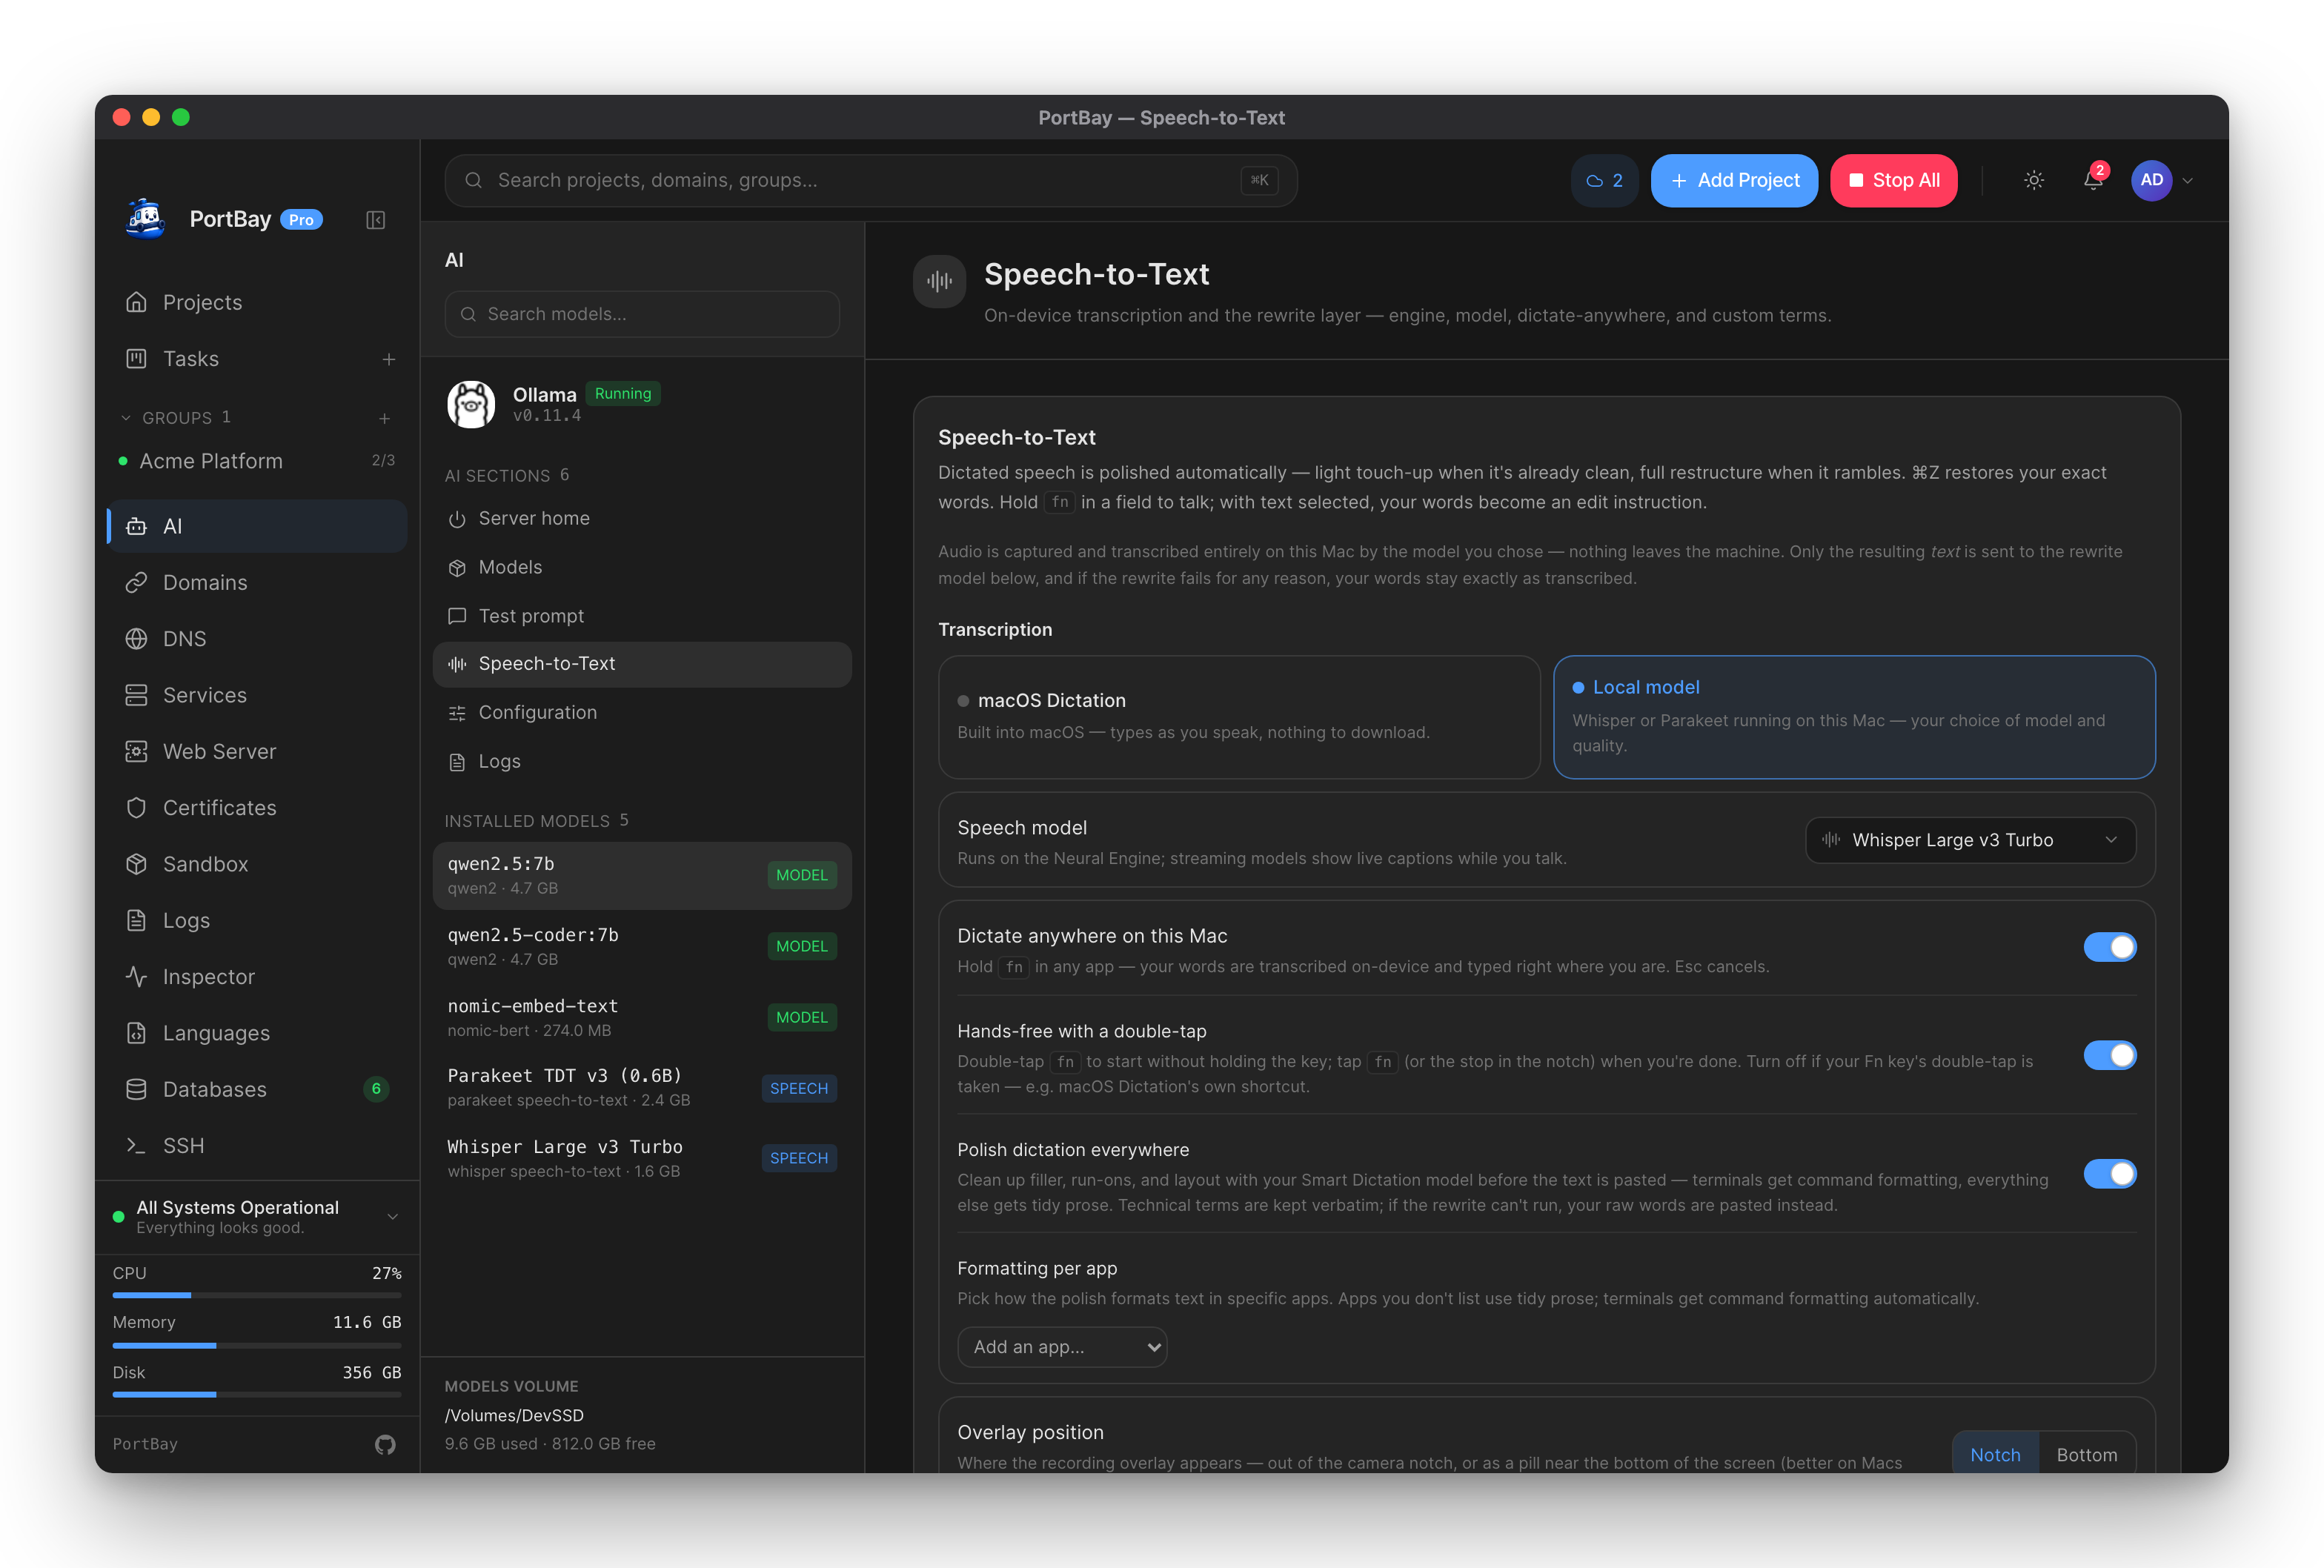Select macOS Dictation transcription option
The image size is (2324, 1568).
[x=1239, y=717]
